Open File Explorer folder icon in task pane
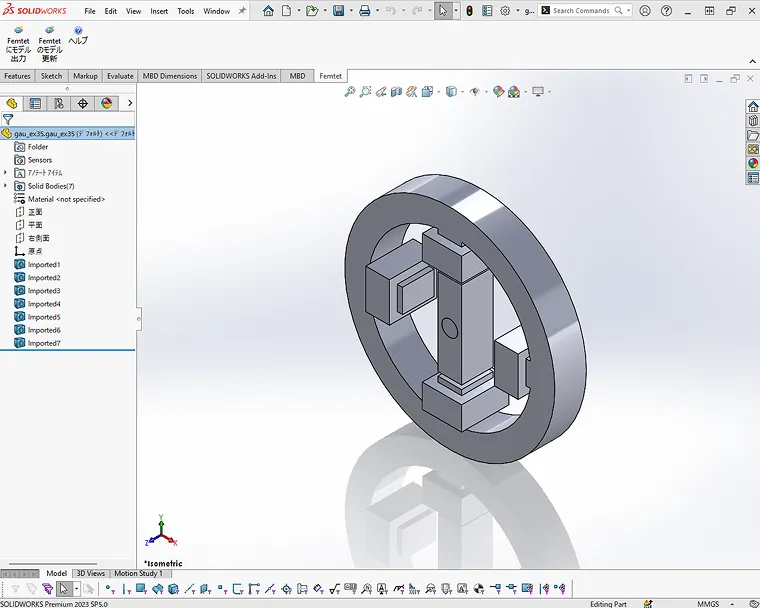 (753, 135)
